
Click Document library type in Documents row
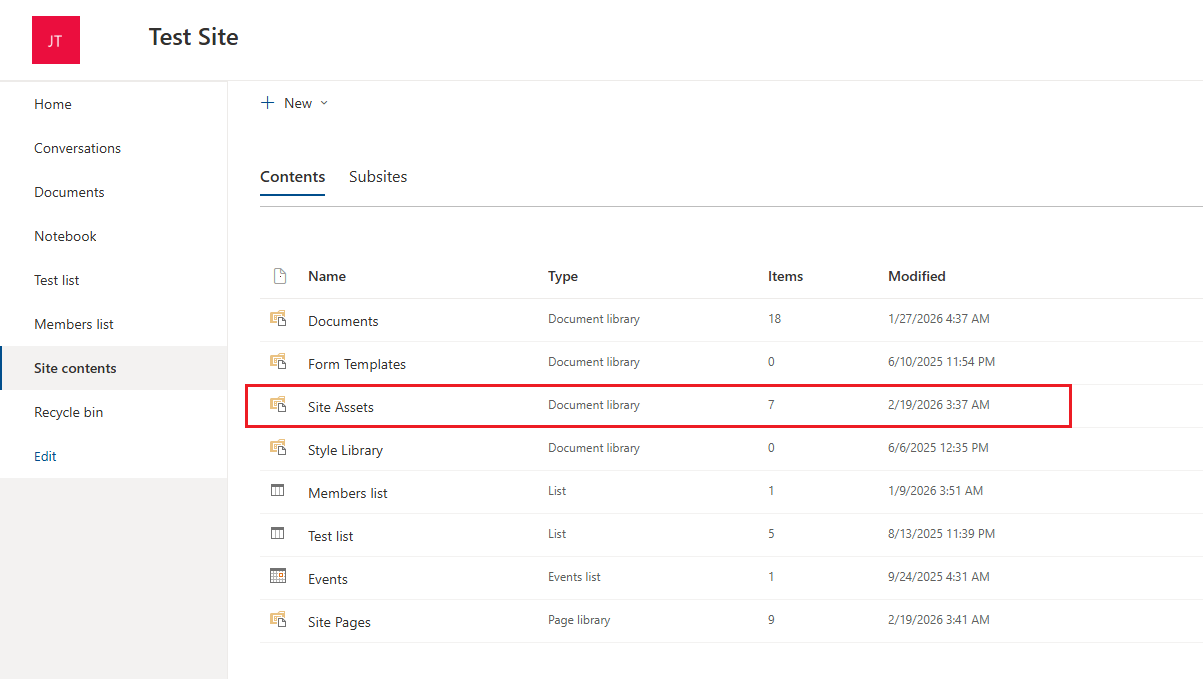594,319
